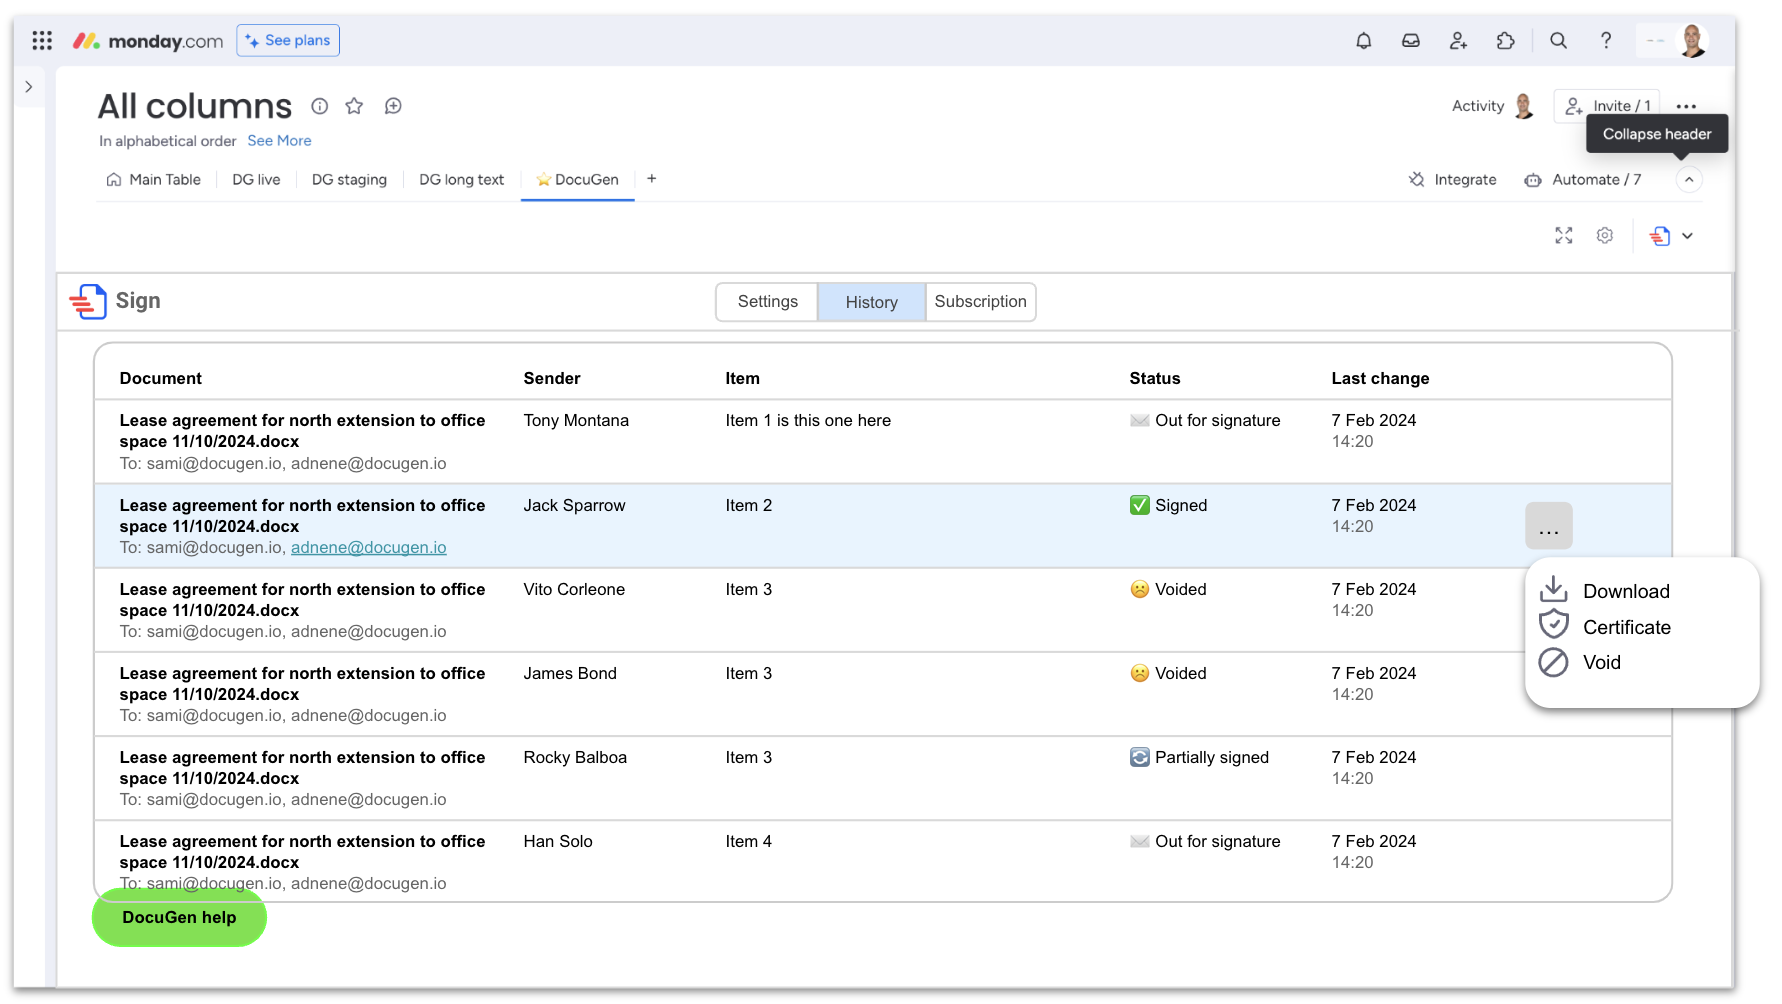
Task: Open board options three-dot menu
Action: click(1686, 106)
